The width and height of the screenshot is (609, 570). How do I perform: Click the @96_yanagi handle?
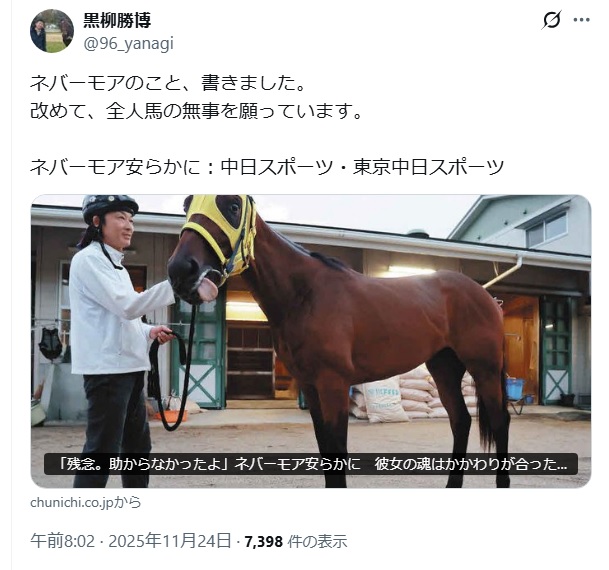pos(129,44)
